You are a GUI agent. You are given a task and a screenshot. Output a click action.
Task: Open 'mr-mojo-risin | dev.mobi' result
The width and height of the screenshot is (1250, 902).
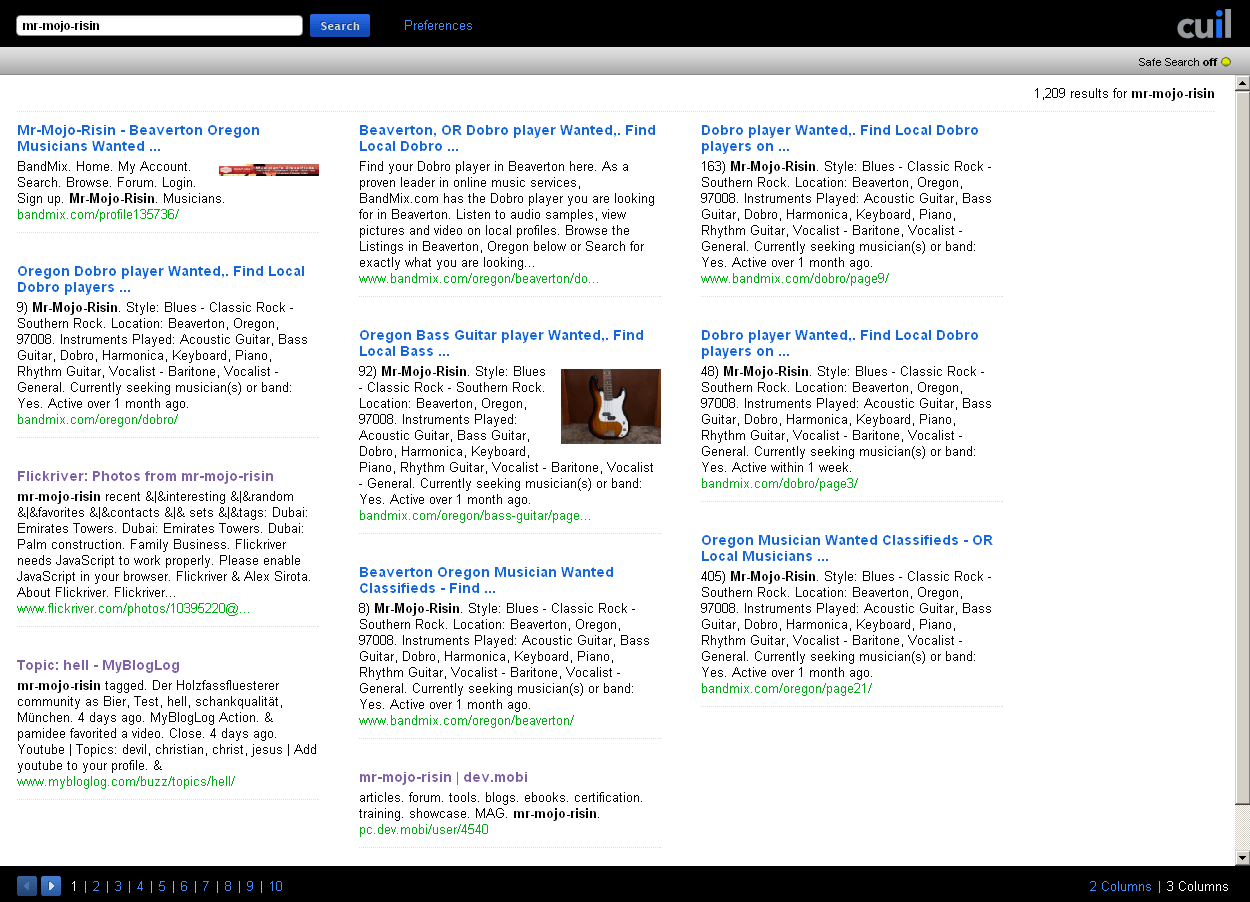tap(443, 777)
